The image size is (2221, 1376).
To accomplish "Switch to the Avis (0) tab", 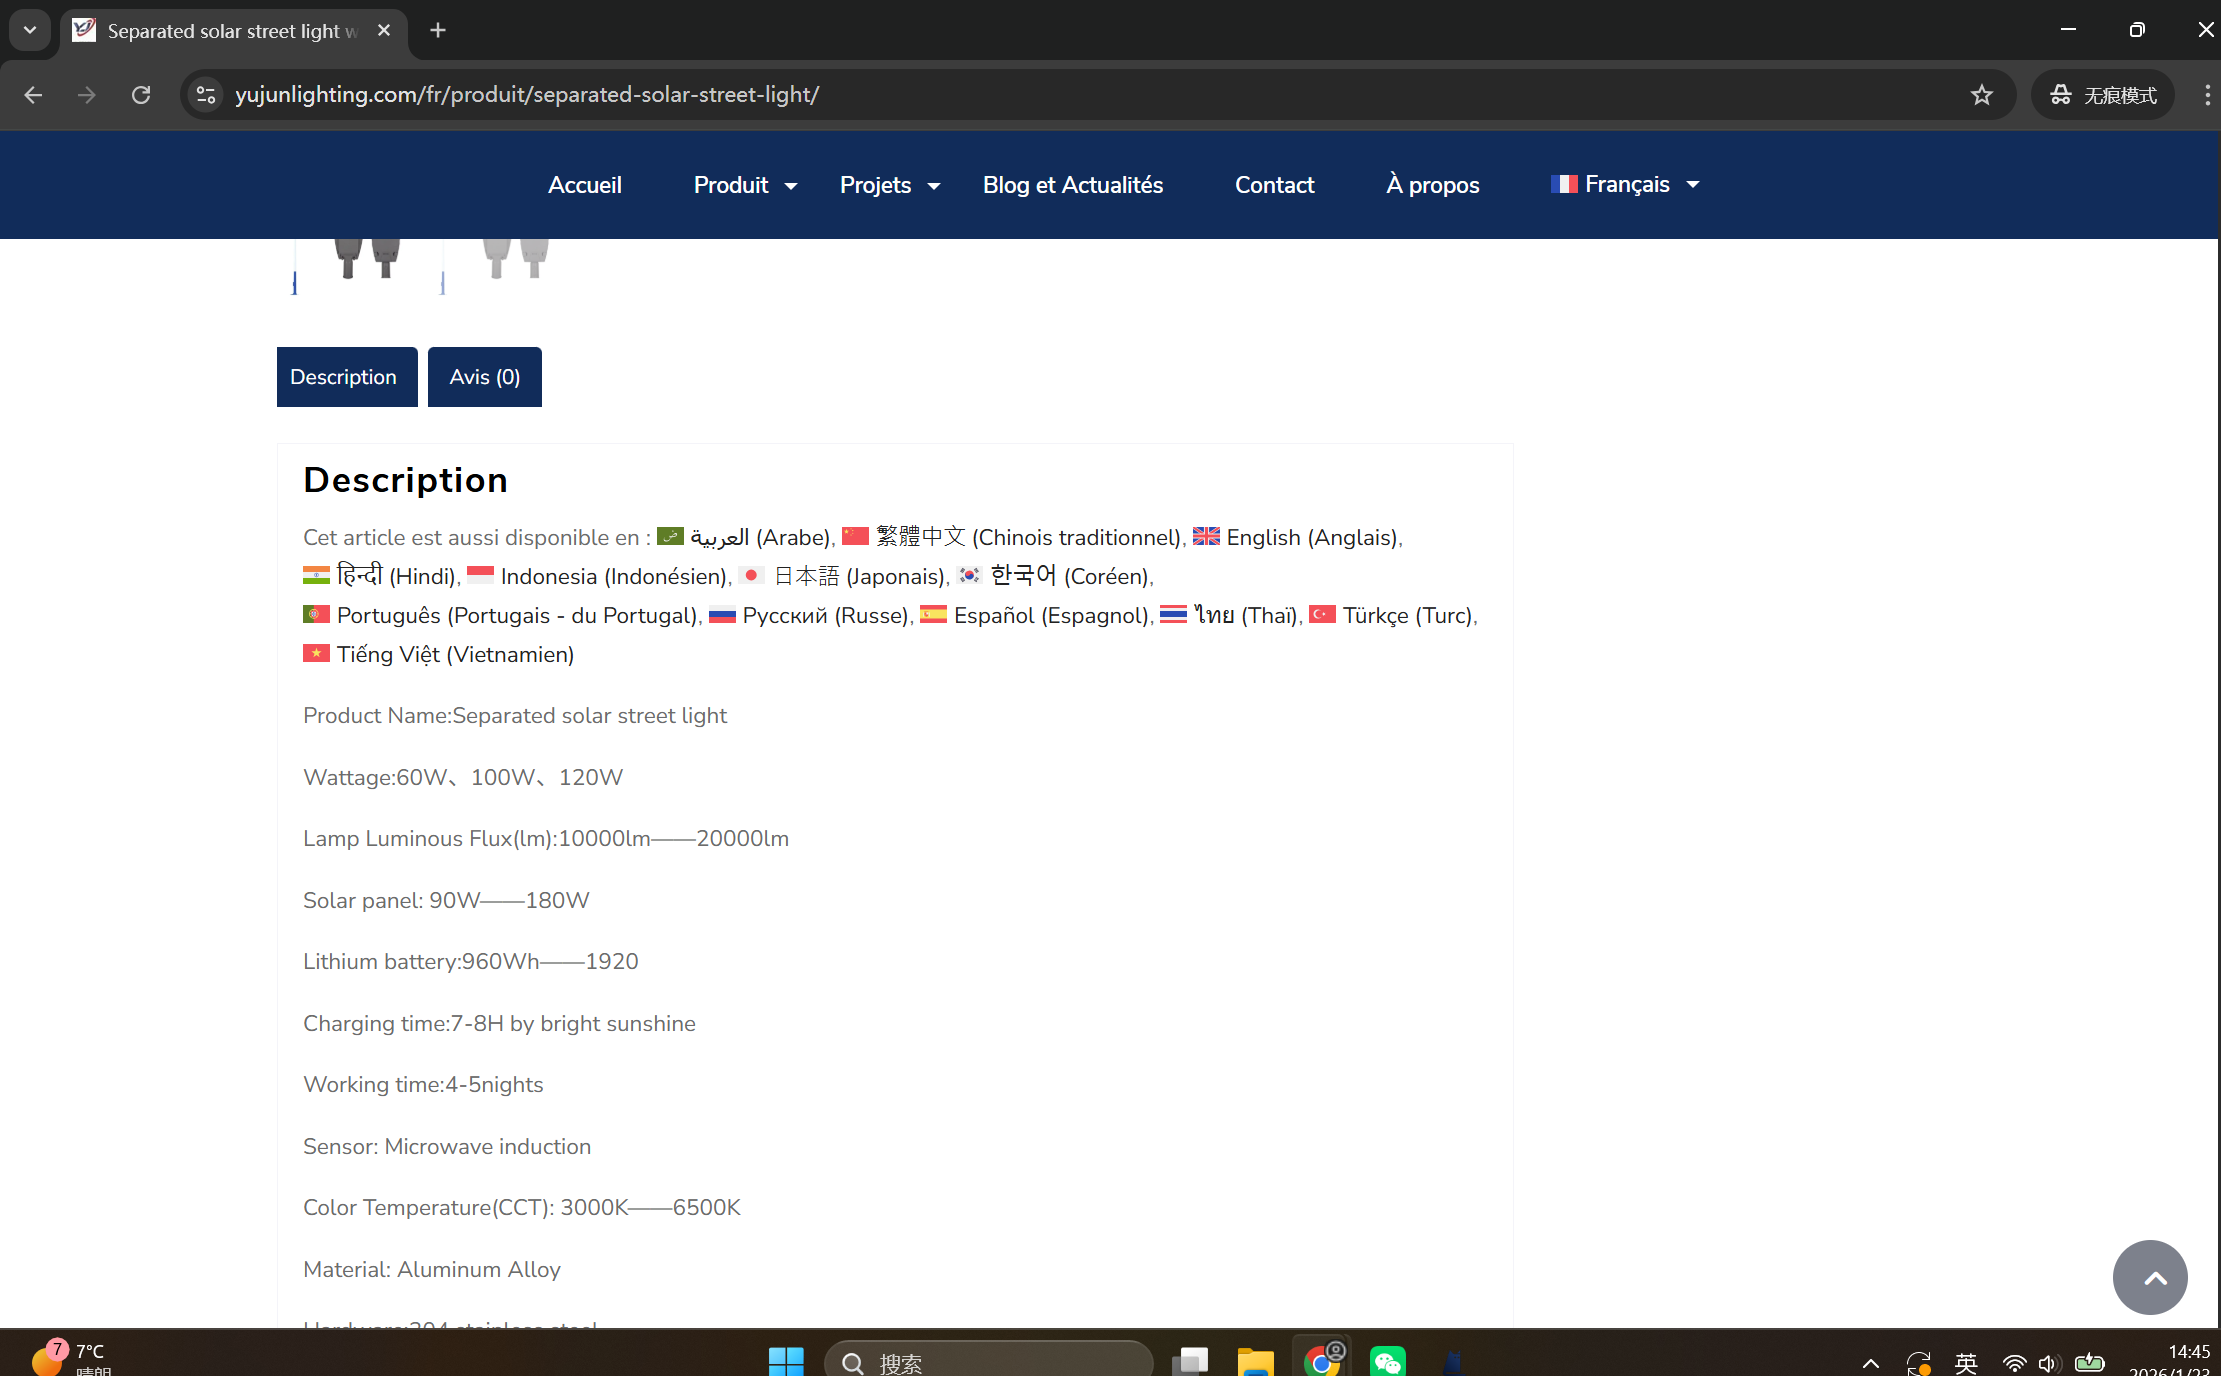I will point(484,377).
